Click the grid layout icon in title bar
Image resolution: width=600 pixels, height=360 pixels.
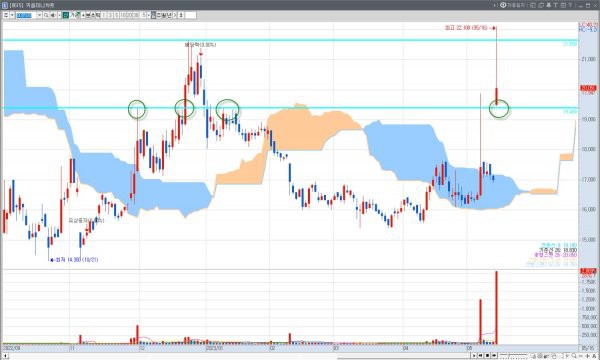click(563, 5)
